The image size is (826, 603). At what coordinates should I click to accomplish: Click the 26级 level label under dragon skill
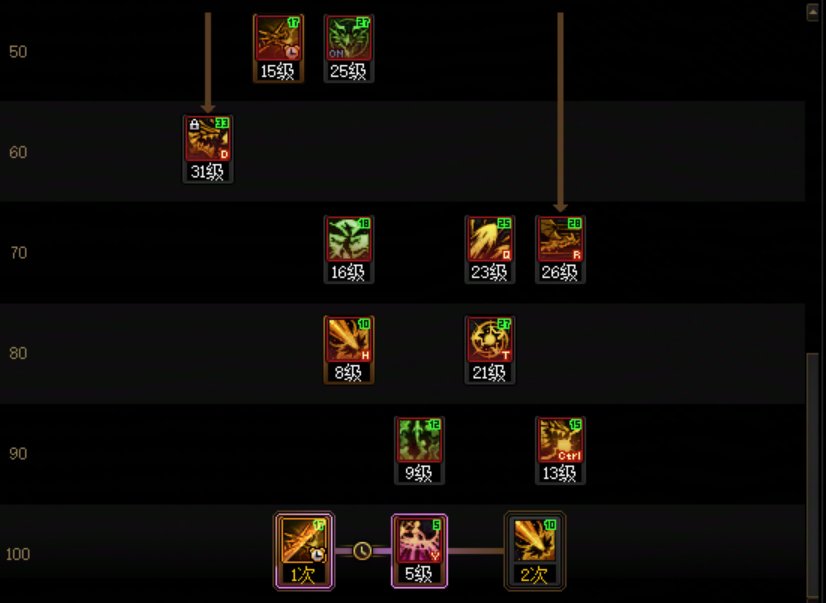coord(560,272)
